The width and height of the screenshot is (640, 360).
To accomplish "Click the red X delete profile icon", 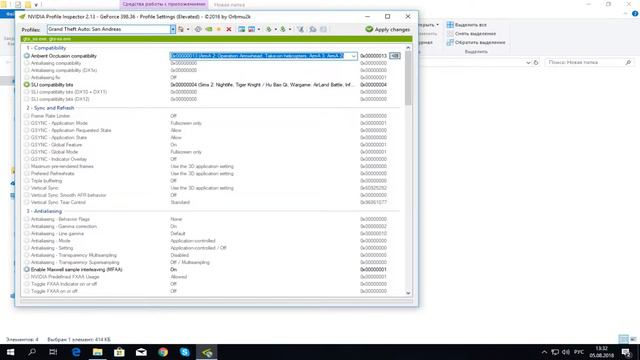I will pyautogui.click(x=229, y=29).
